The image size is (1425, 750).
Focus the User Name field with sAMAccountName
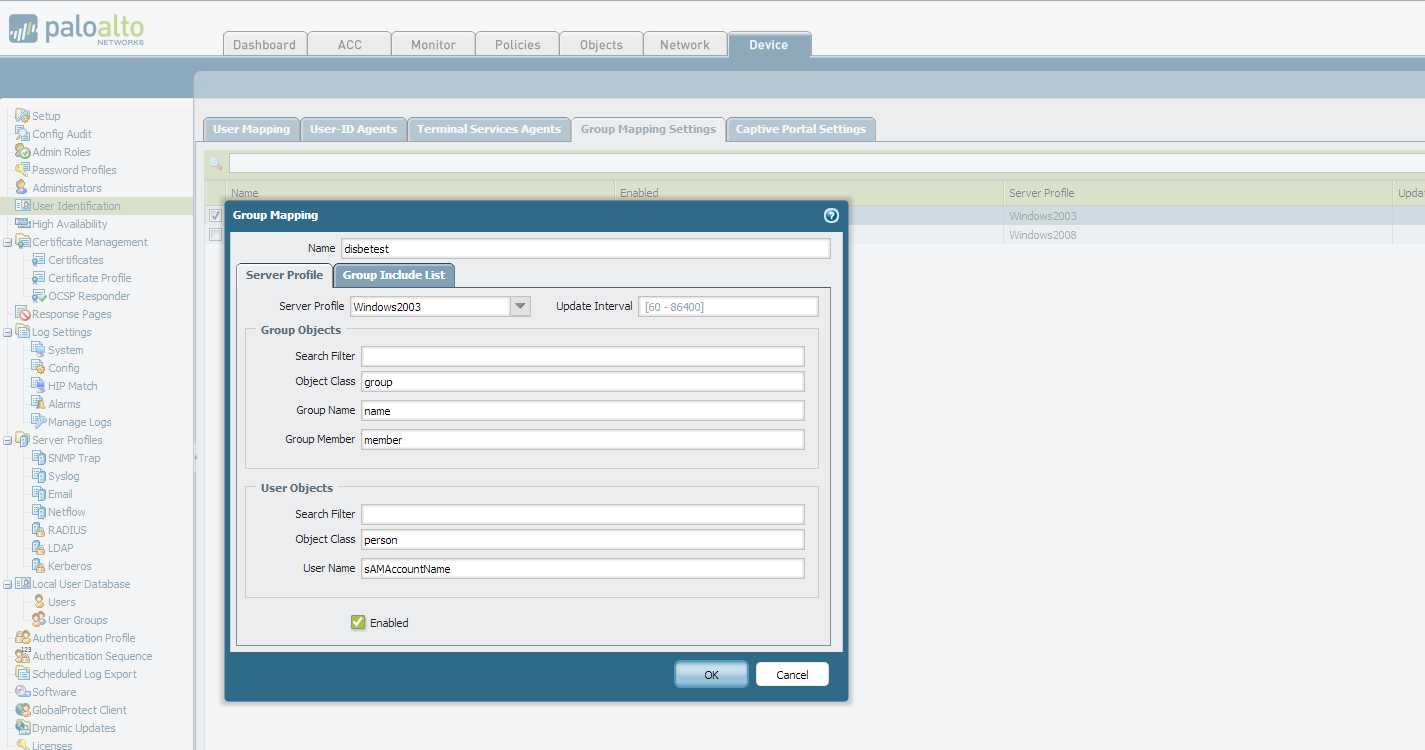tap(583, 569)
